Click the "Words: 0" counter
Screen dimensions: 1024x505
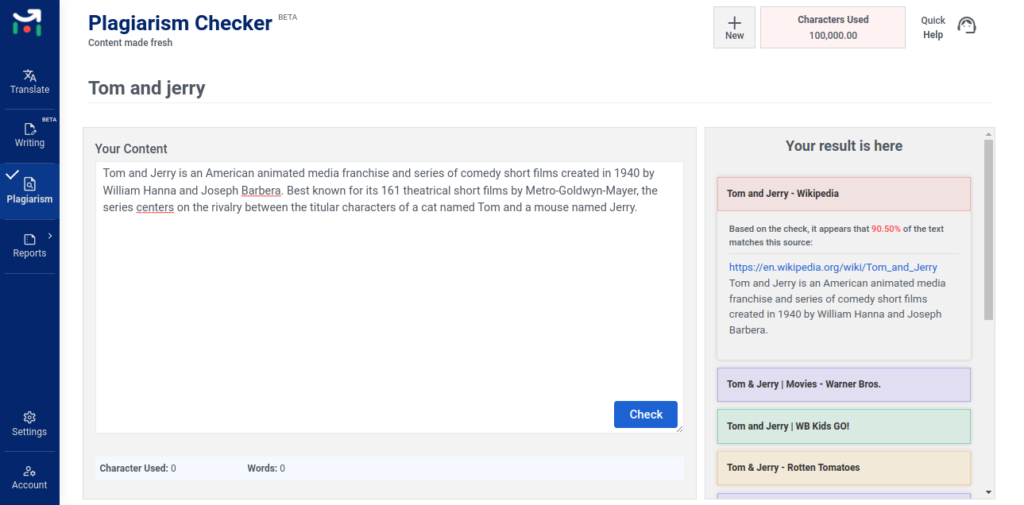266,468
